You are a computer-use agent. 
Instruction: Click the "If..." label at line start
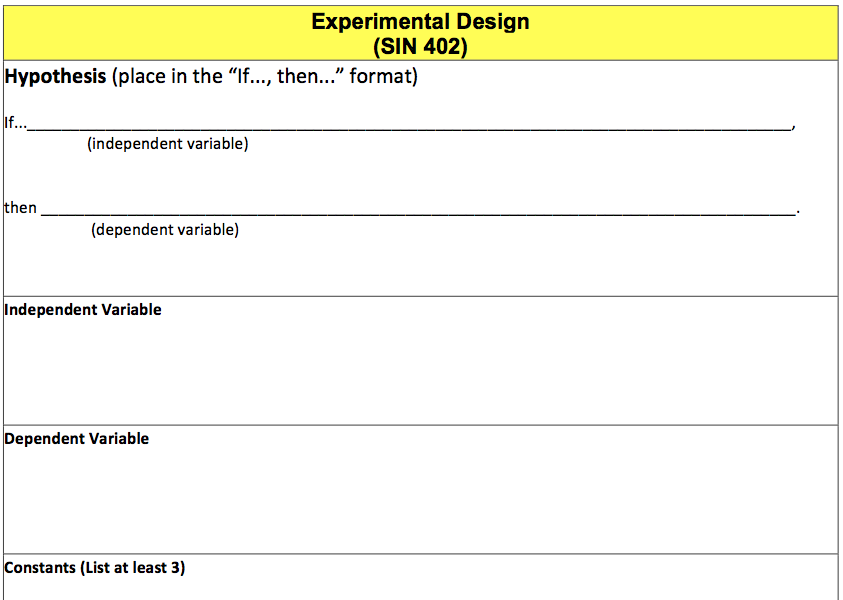[x=15, y=123]
